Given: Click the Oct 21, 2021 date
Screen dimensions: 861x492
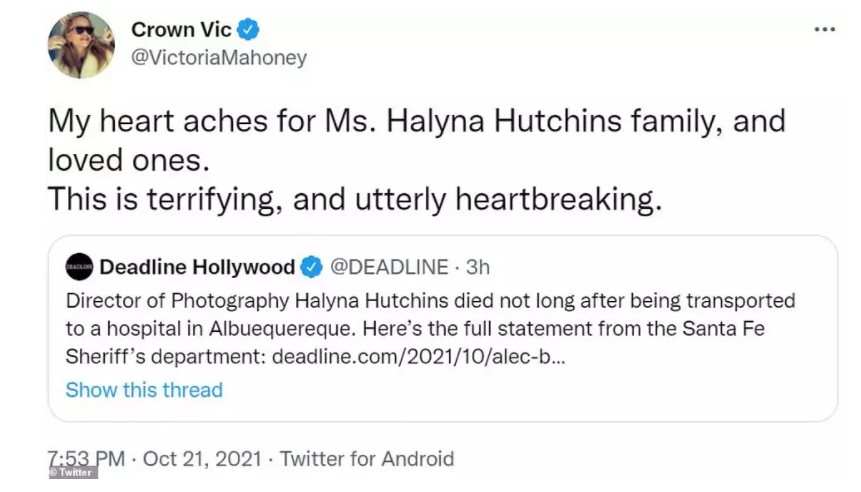Looking at the screenshot, I should tap(202, 459).
